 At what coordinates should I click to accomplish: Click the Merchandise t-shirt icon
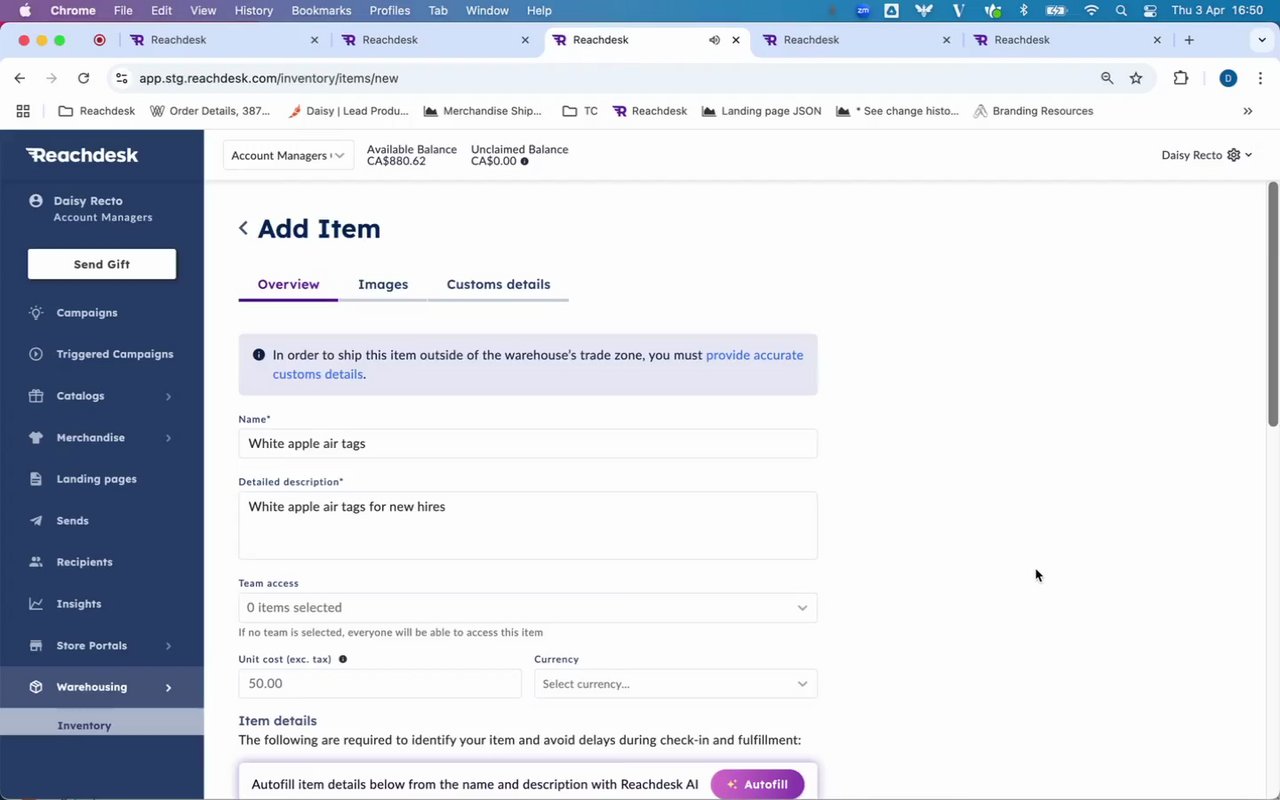coord(36,437)
